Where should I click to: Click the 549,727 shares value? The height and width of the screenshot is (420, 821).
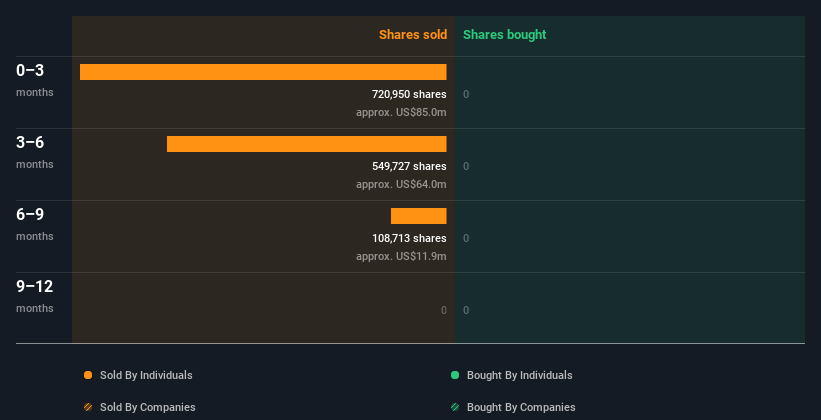[x=409, y=167]
